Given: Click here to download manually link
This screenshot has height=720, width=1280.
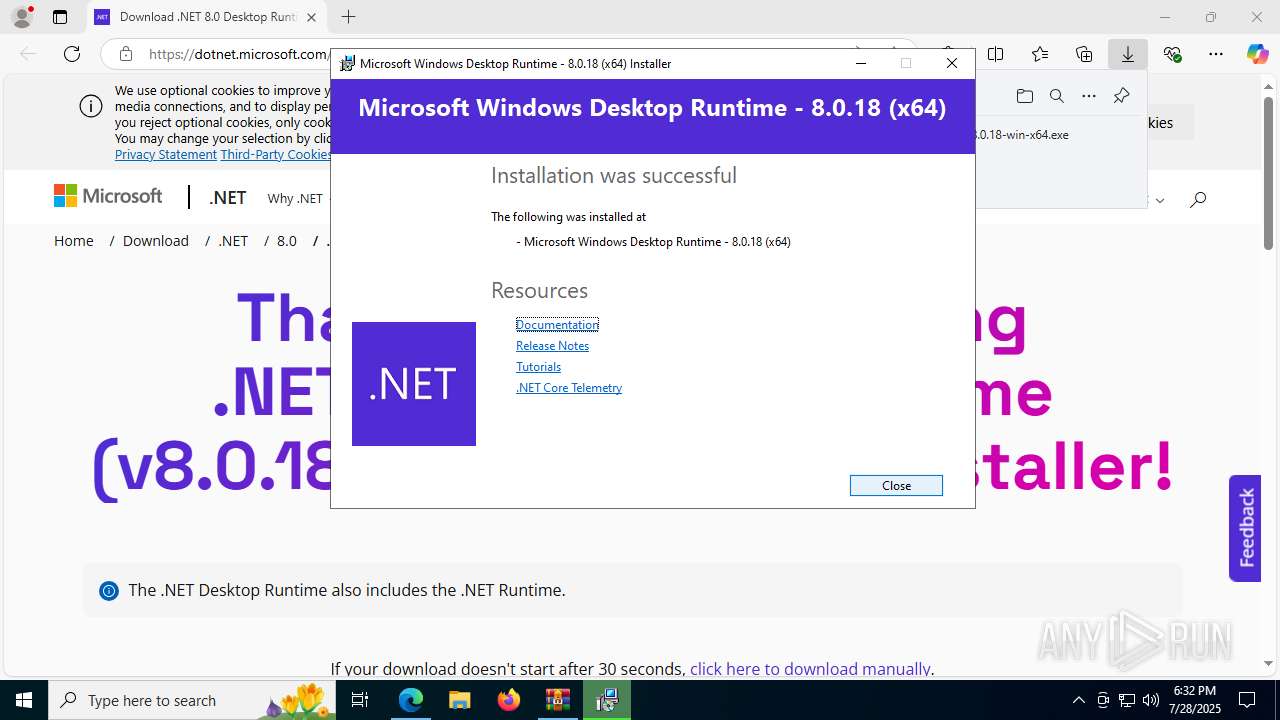Looking at the screenshot, I should coord(810,669).
